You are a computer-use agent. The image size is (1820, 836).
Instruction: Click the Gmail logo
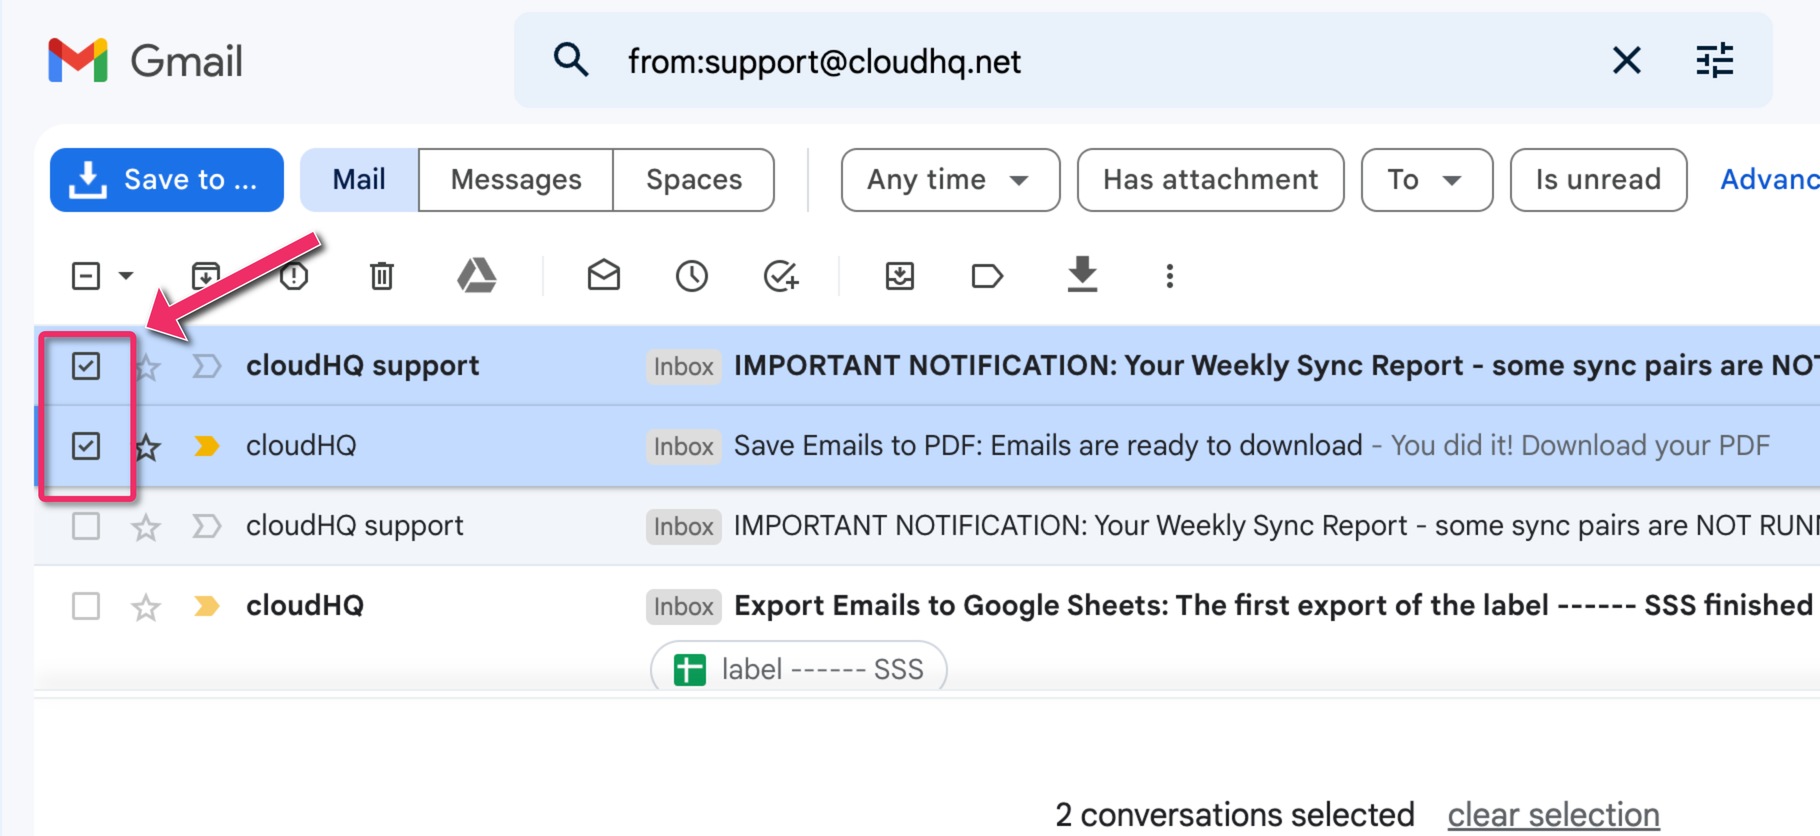point(146,61)
